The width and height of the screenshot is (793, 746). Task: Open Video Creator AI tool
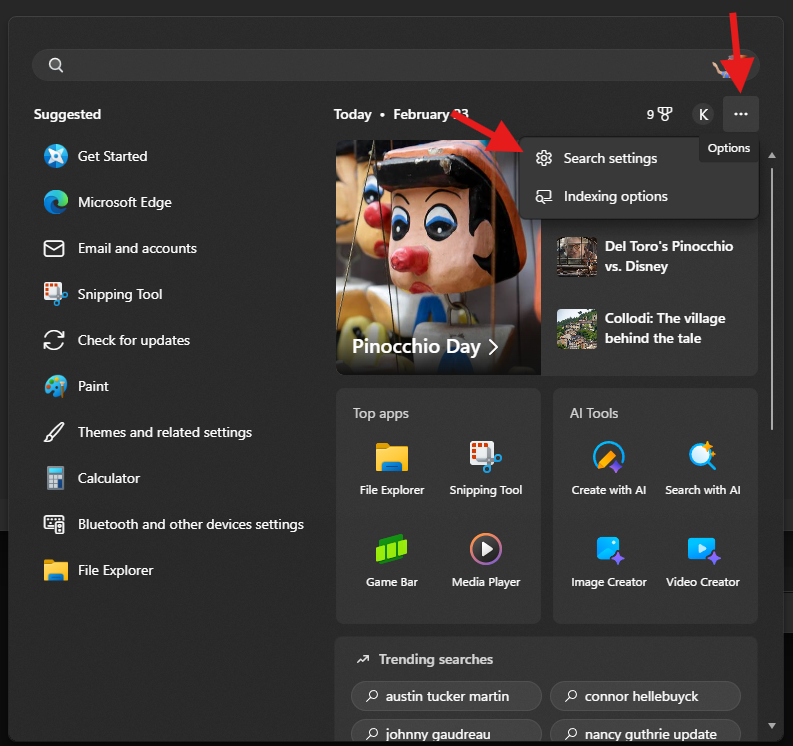[x=702, y=561]
